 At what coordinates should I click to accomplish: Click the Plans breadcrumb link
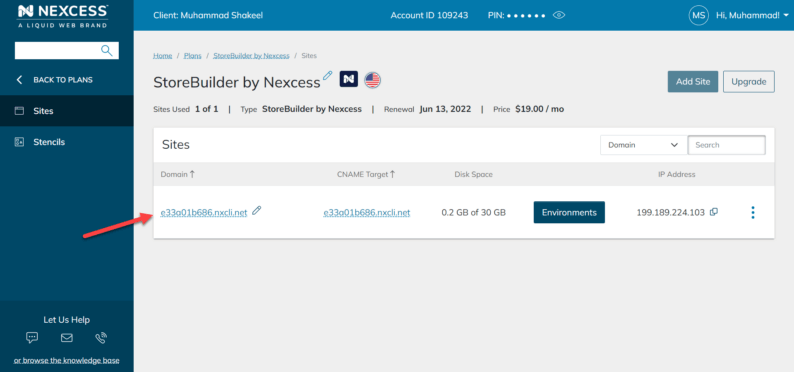pos(192,56)
